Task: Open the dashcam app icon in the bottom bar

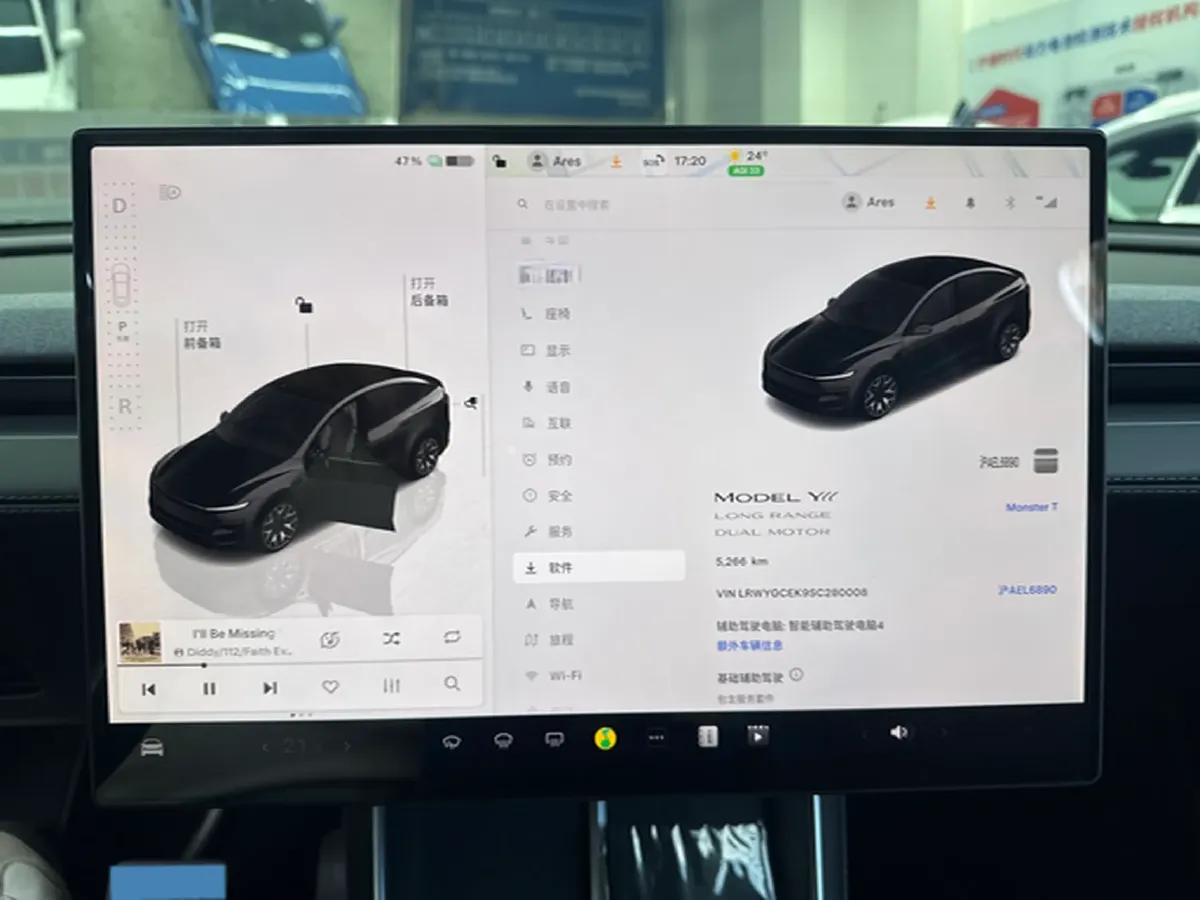Action: 708,737
